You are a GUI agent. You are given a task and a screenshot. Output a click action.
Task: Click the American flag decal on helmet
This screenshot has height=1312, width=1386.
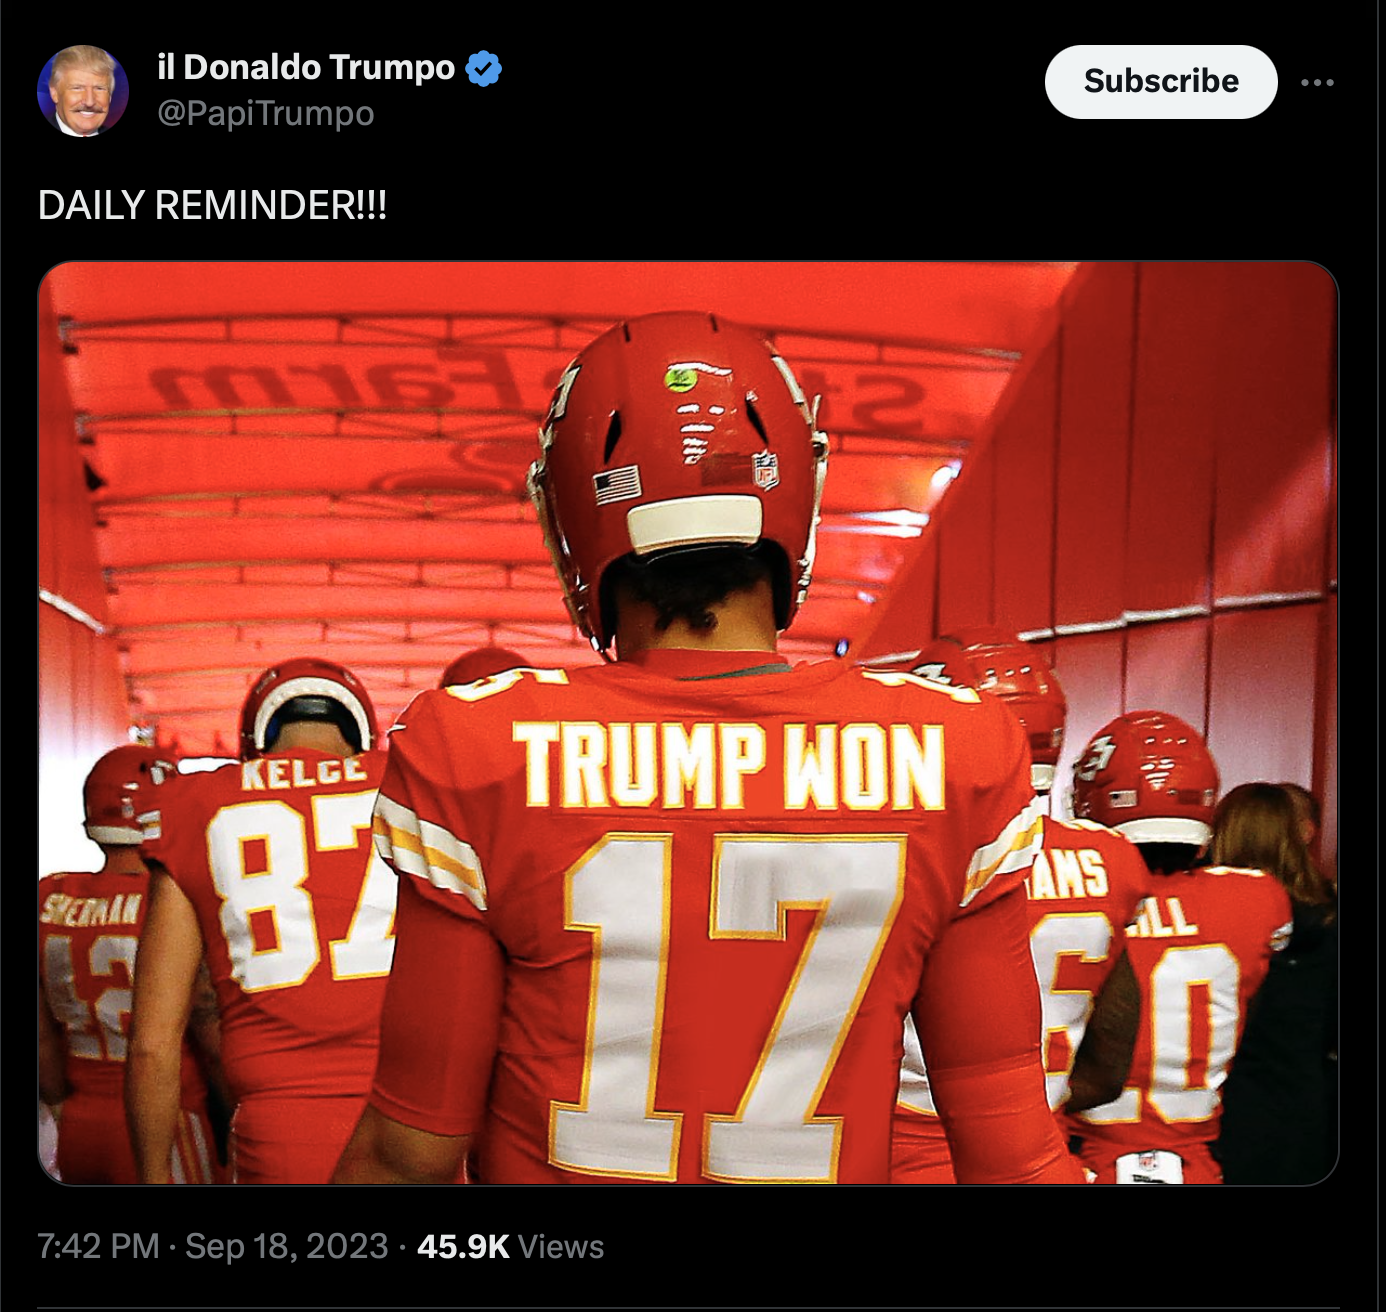(x=617, y=485)
